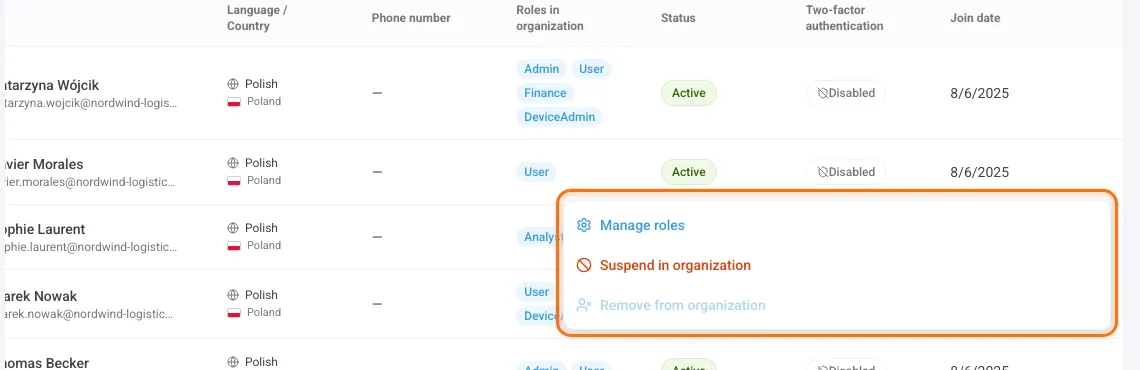The height and width of the screenshot is (370, 1140).
Task: Click the globe icon in Thomas Becker's row
Action: pos(233,362)
